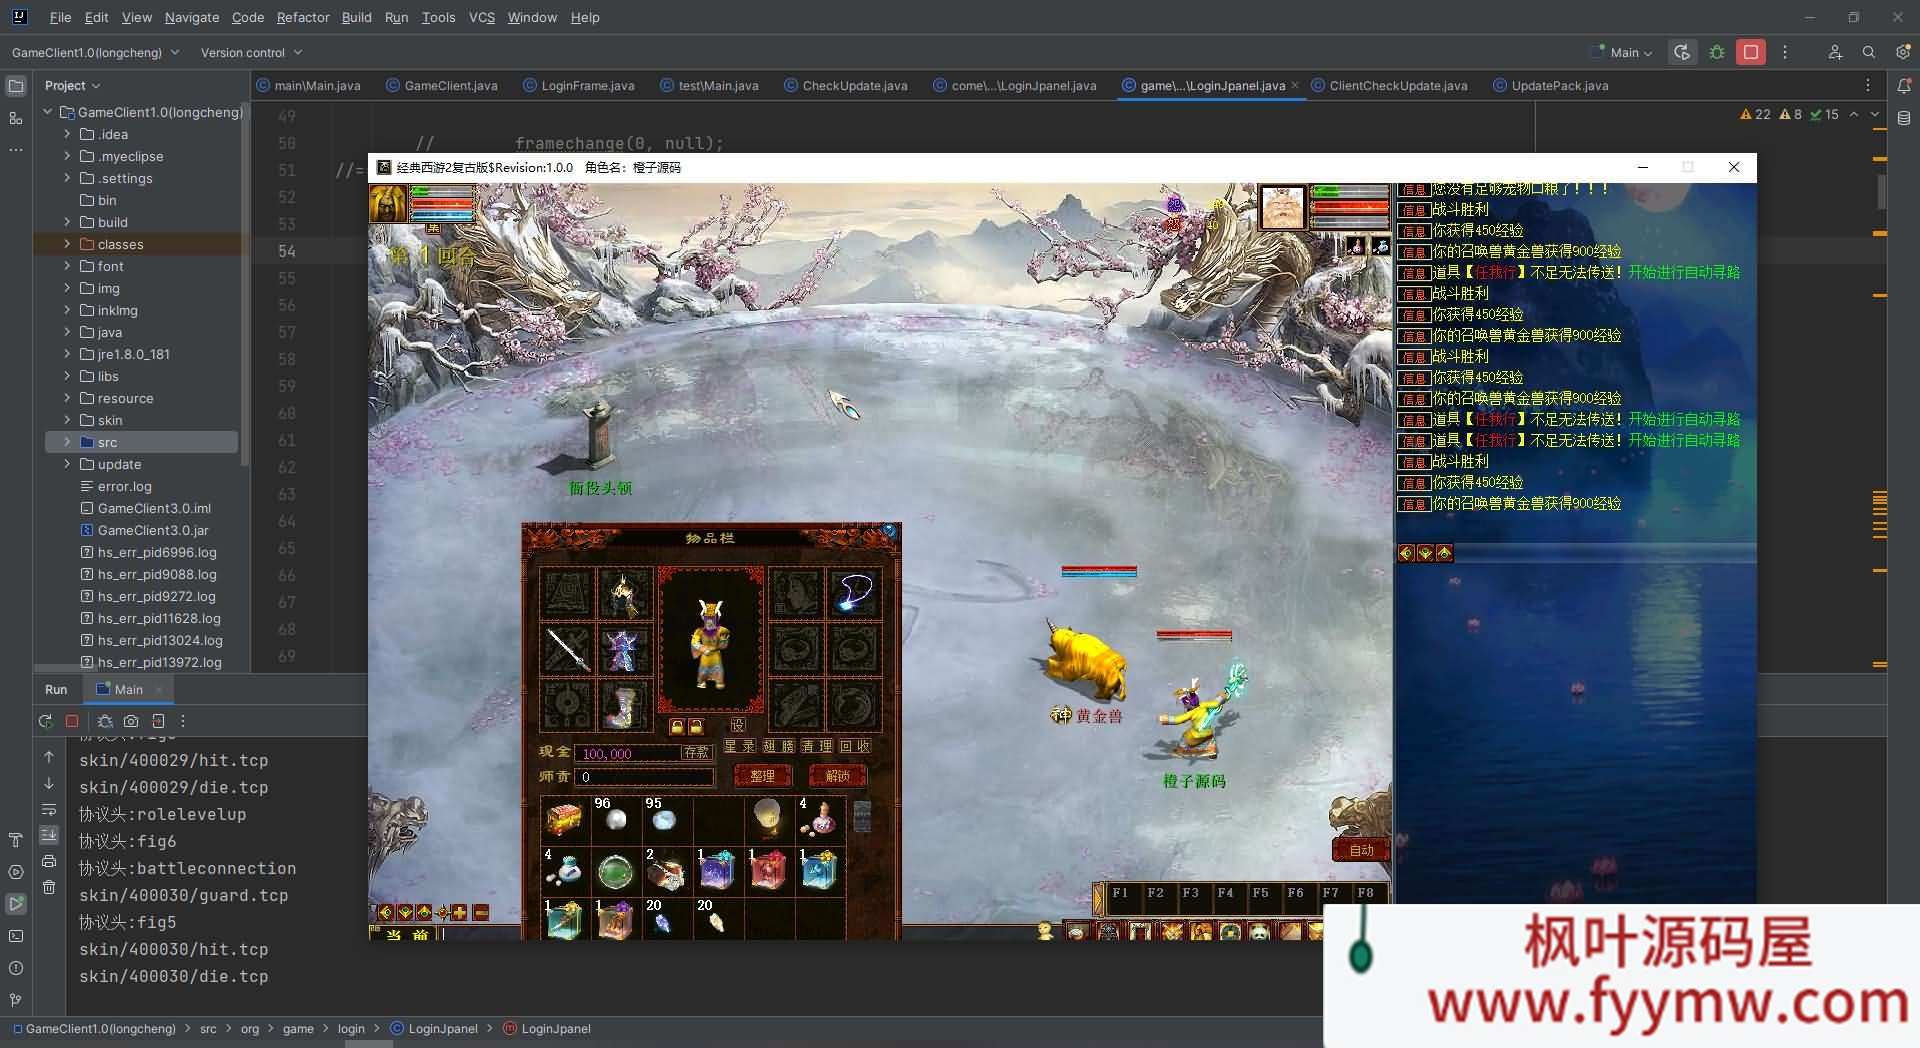The height and width of the screenshot is (1048, 1920).
Task: Open Search Everywhere magnifier icon
Action: tap(1868, 52)
